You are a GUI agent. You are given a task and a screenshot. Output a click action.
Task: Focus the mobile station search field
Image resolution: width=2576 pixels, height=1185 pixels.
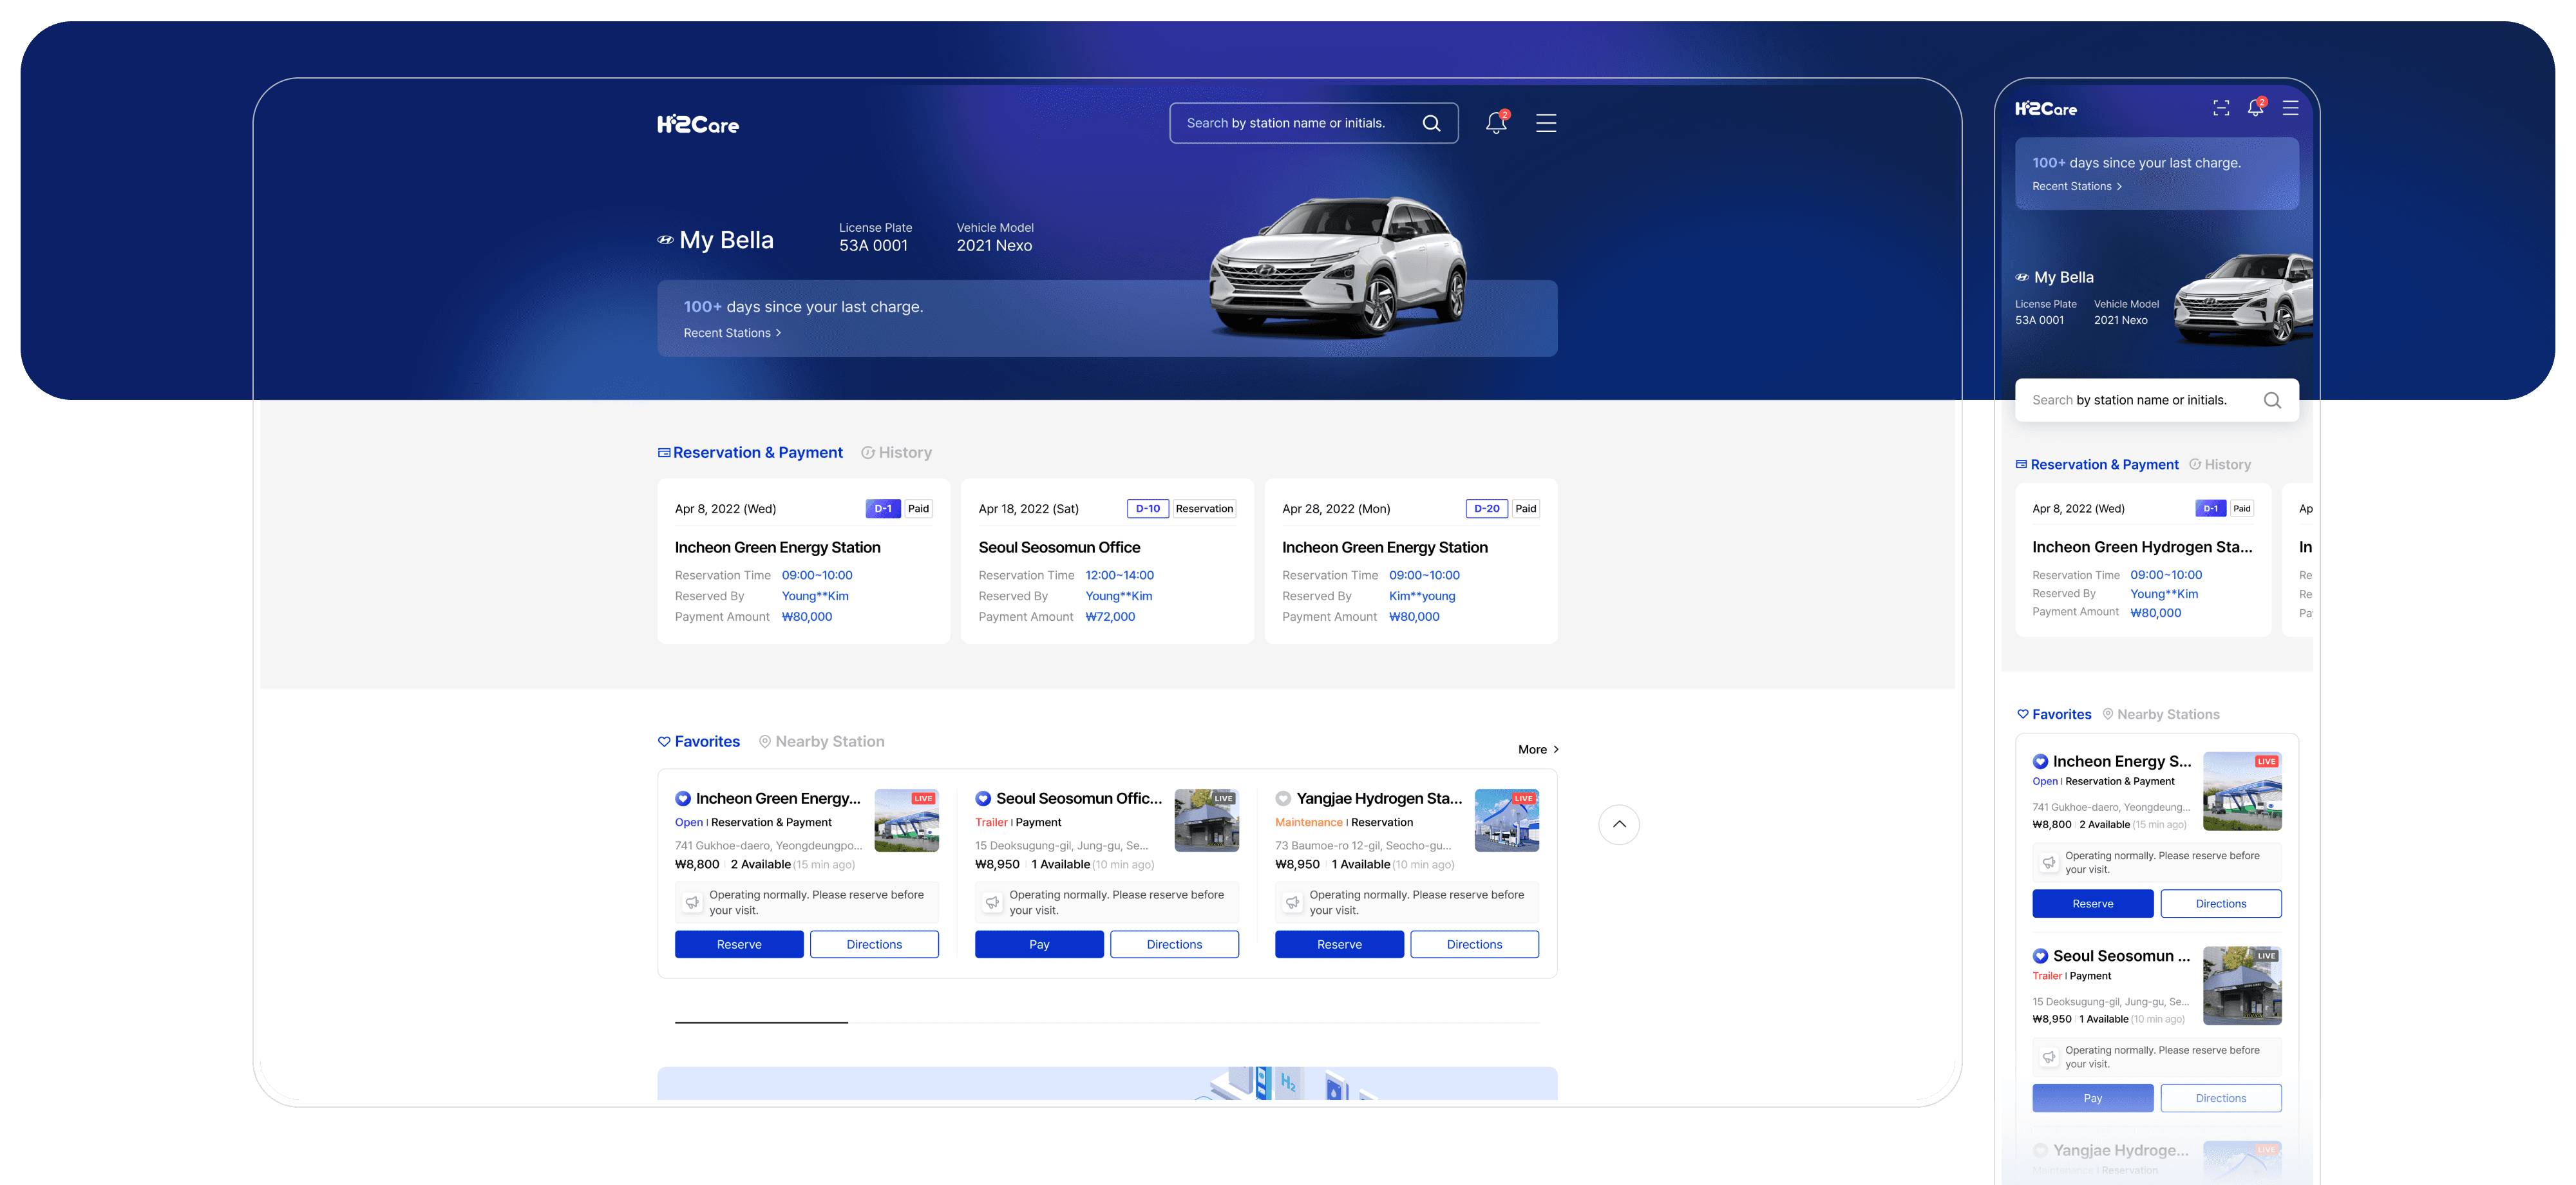2156,400
